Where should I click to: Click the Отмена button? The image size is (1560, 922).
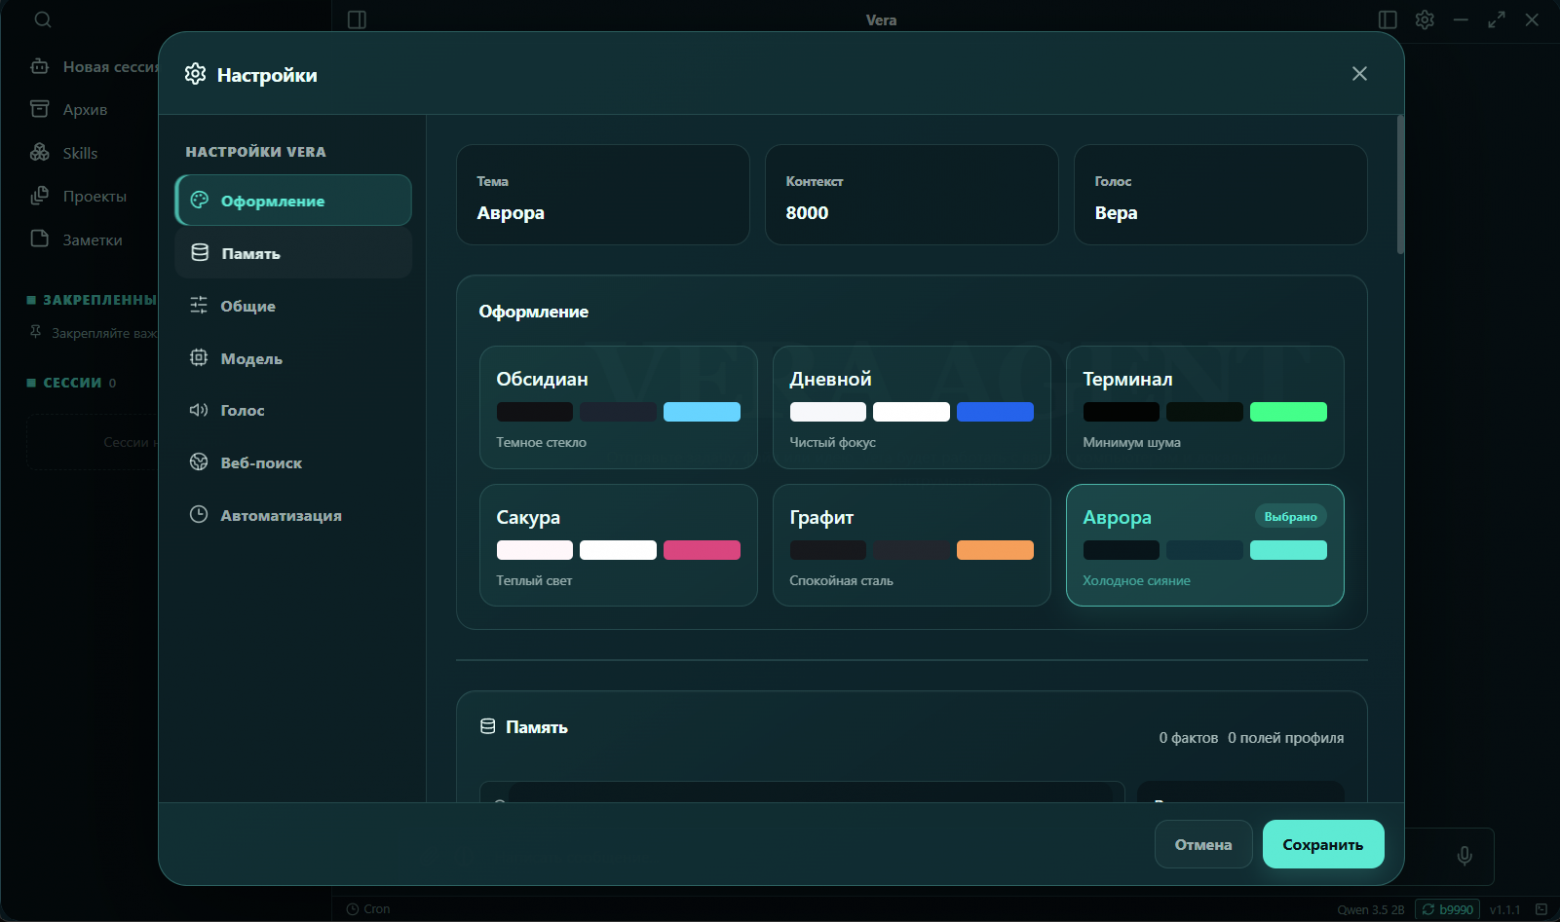1203,845
